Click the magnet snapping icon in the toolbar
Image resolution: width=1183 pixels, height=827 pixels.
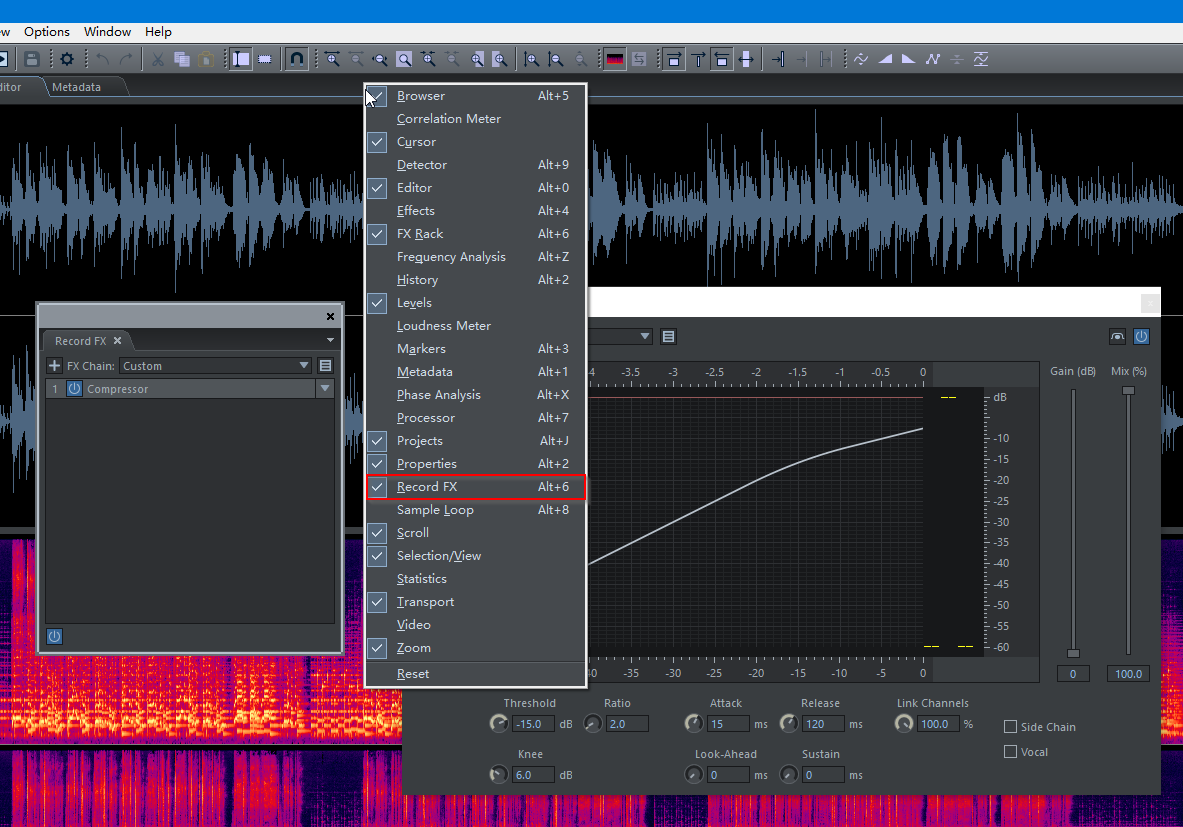click(x=296, y=59)
